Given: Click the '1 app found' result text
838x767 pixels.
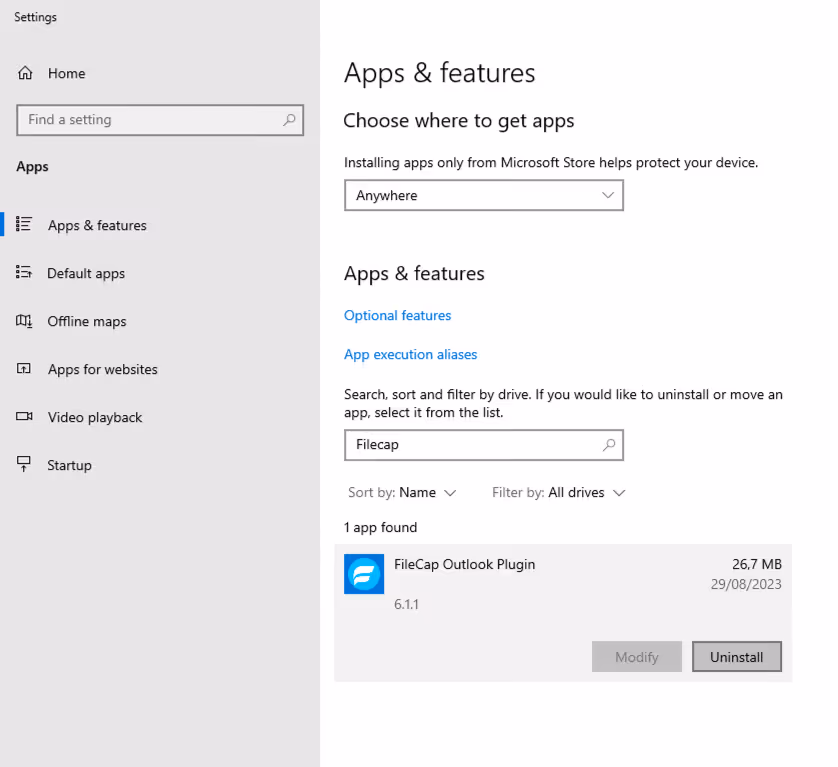Looking at the screenshot, I should click(381, 528).
